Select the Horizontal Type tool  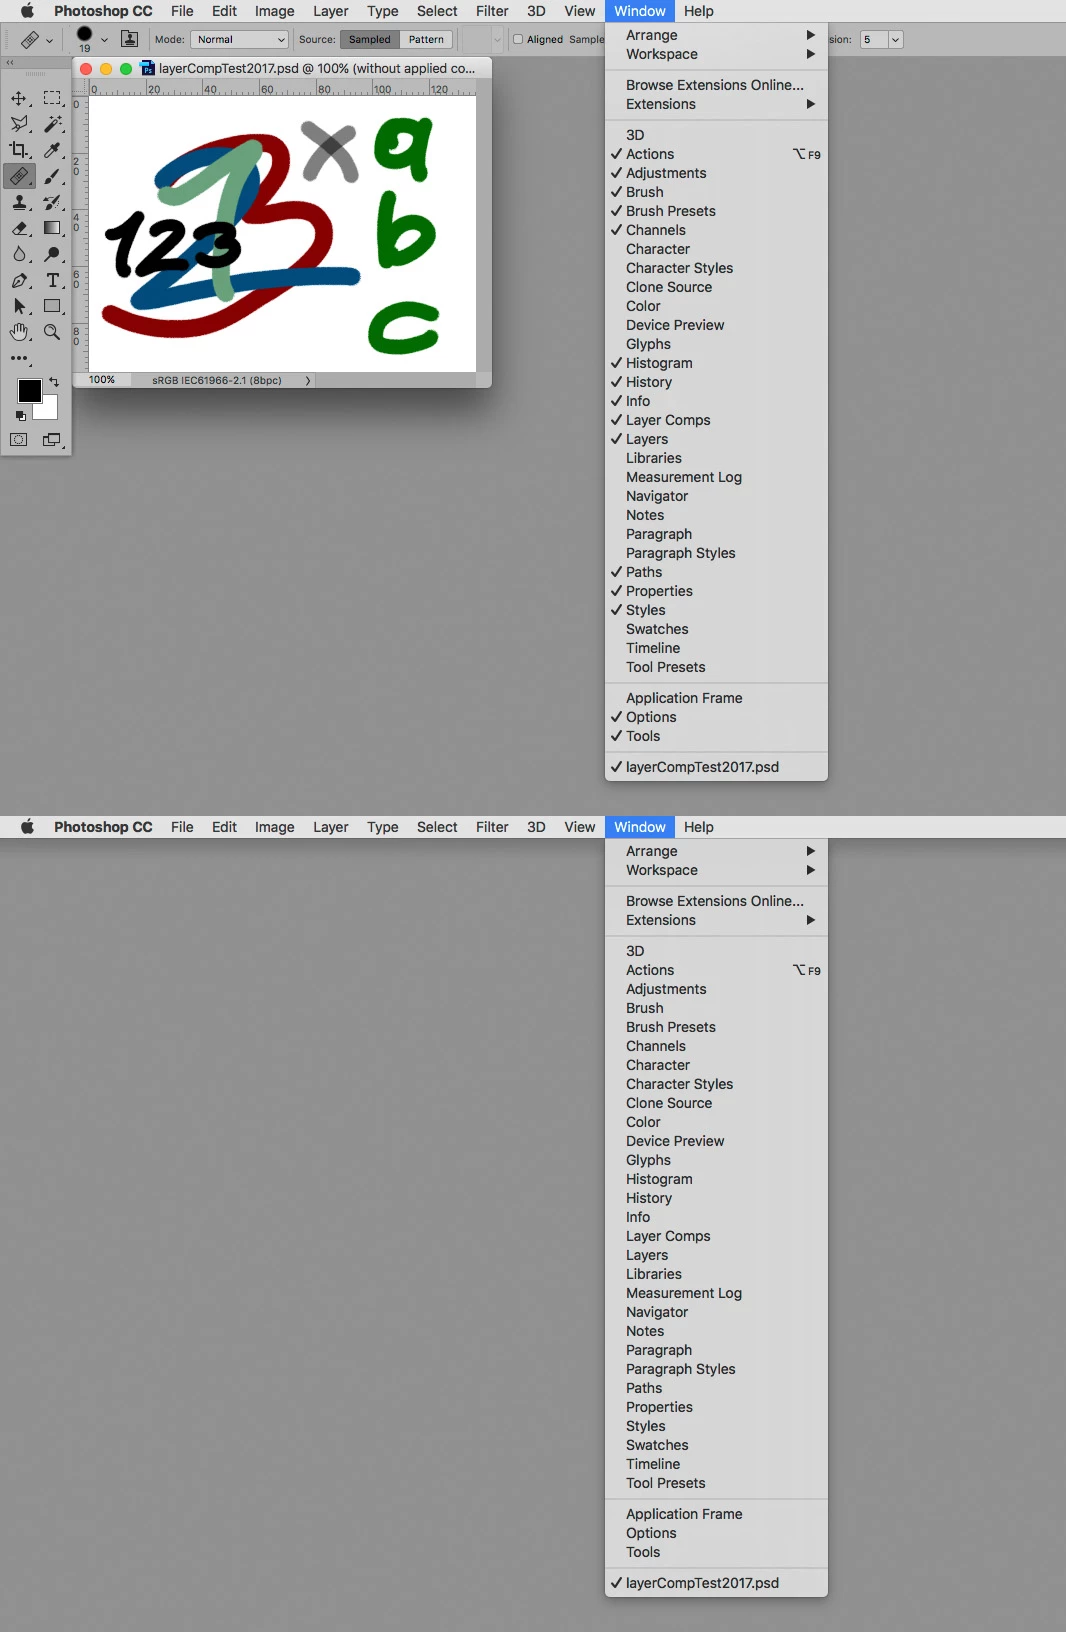pyautogui.click(x=52, y=280)
